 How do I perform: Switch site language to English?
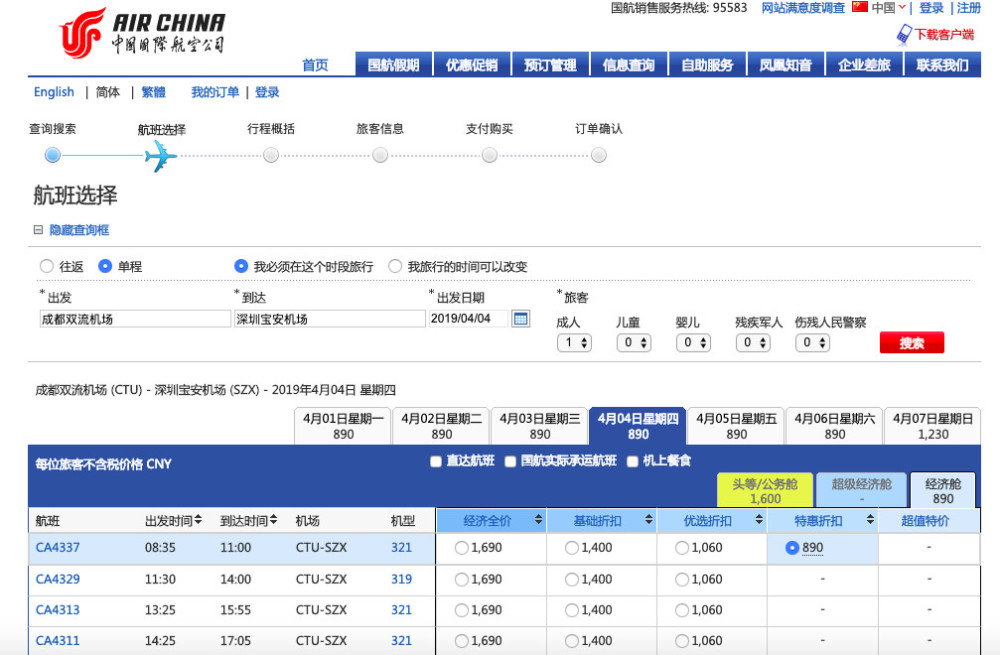[x=53, y=92]
